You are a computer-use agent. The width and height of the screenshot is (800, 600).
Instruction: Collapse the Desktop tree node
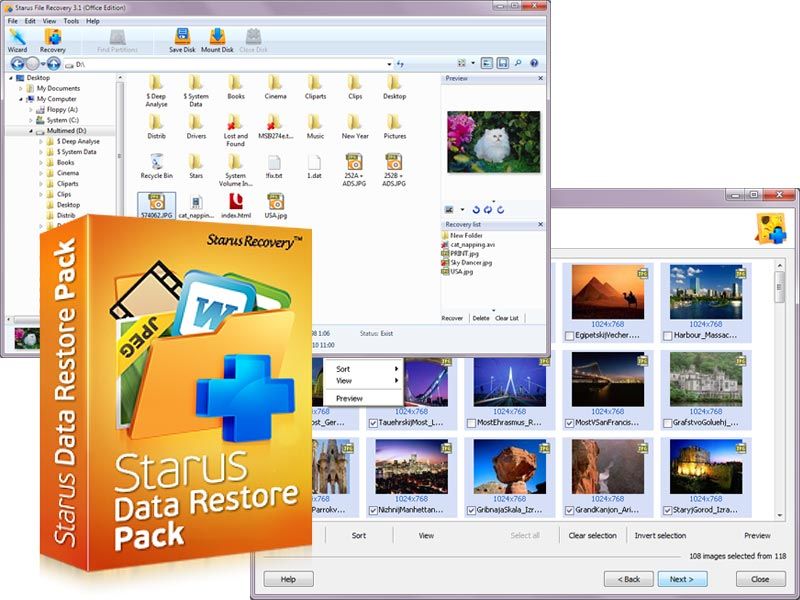[11, 78]
